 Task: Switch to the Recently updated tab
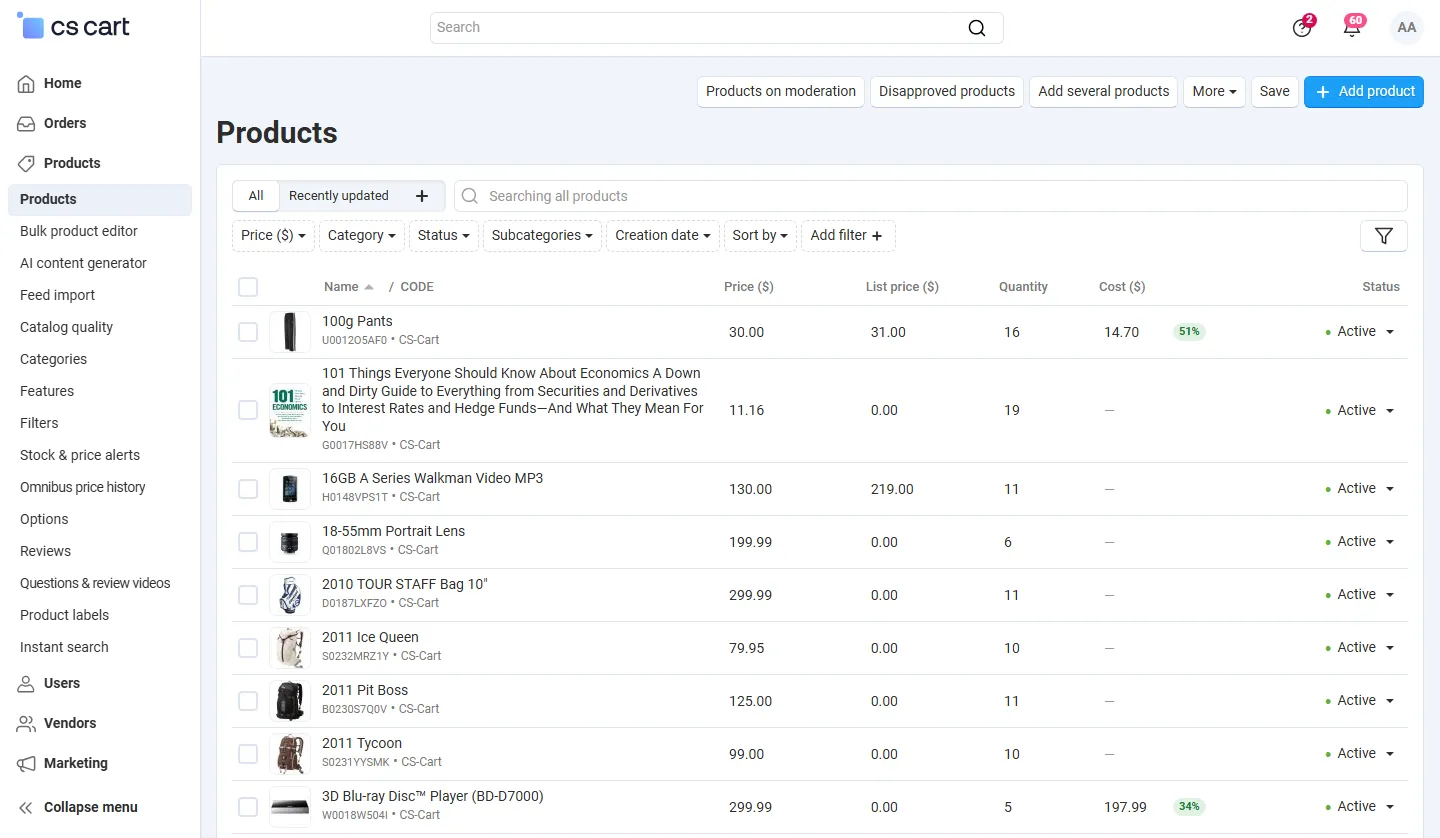click(x=339, y=196)
